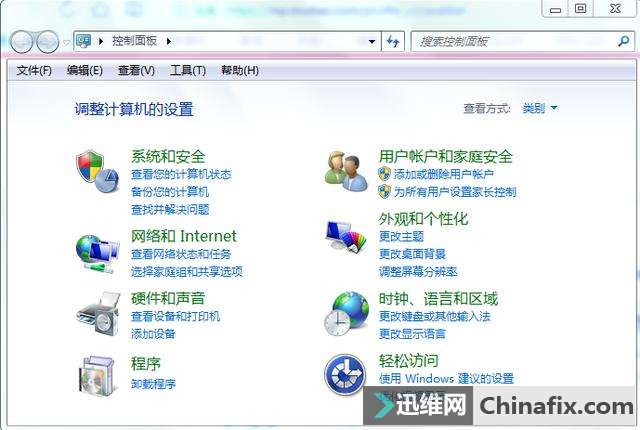
Task: Expand the arrow after 控制面板 breadcrumb
Action: coord(169,41)
